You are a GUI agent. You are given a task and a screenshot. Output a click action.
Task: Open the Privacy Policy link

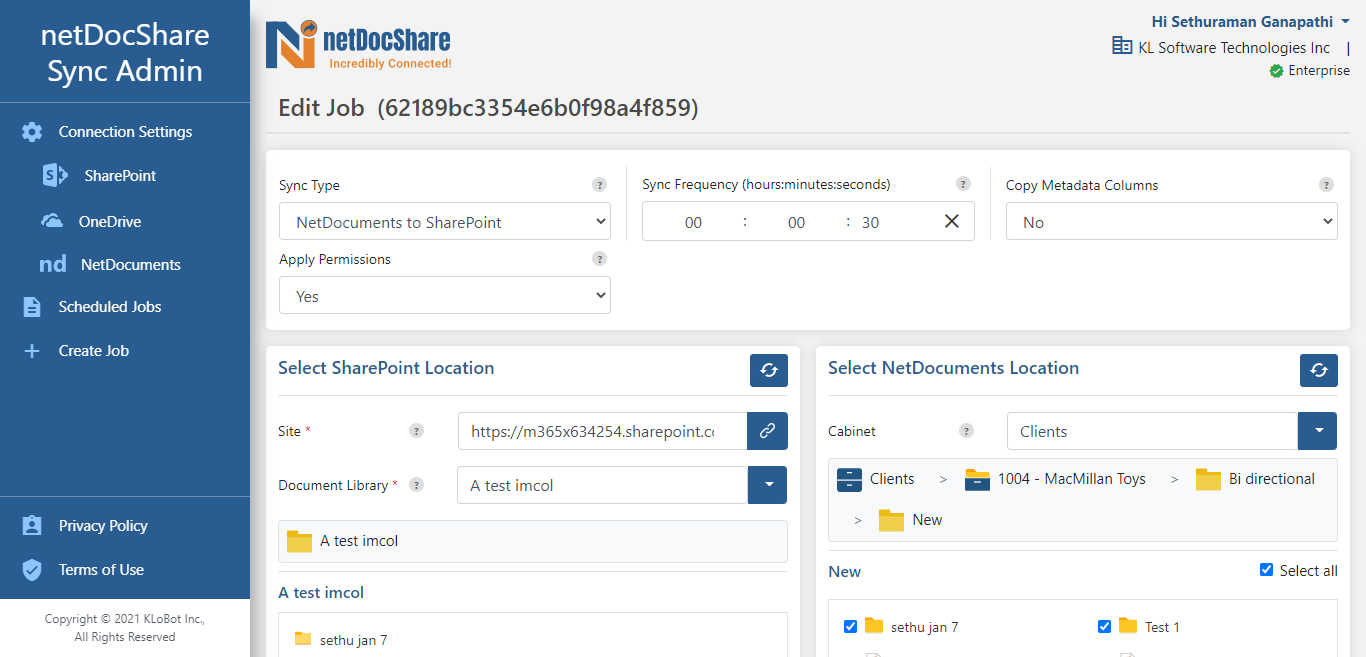click(x=103, y=526)
